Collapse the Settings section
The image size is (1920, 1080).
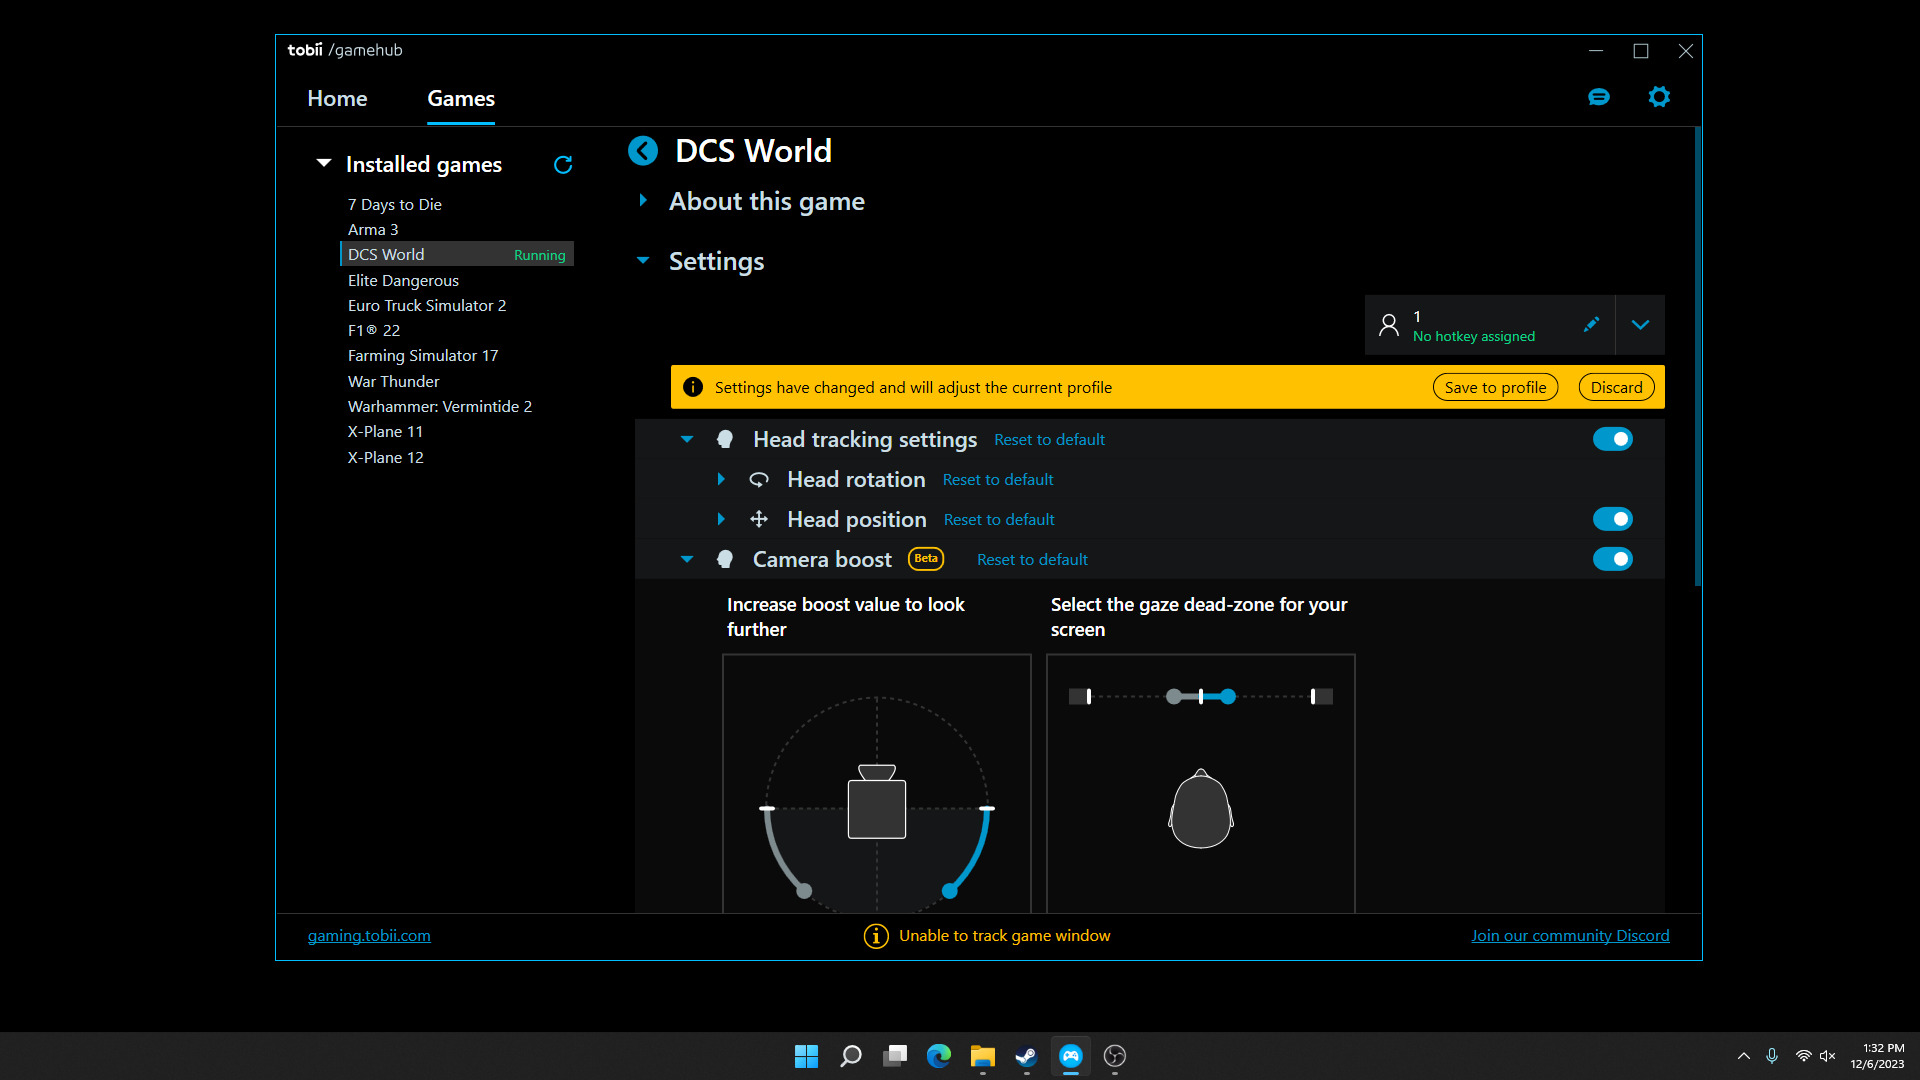(643, 261)
